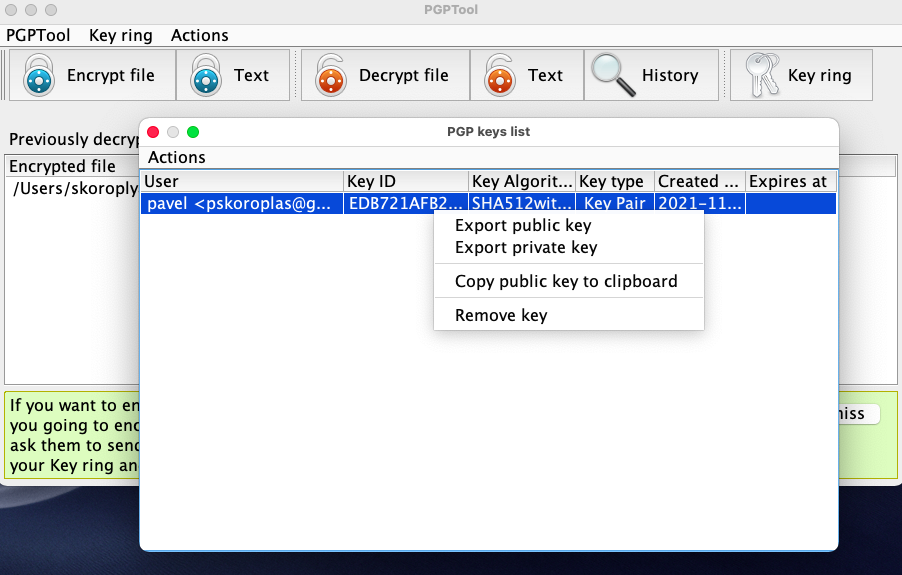Open the Actions menu in main window

pyautogui.click(x=200, y=36)
